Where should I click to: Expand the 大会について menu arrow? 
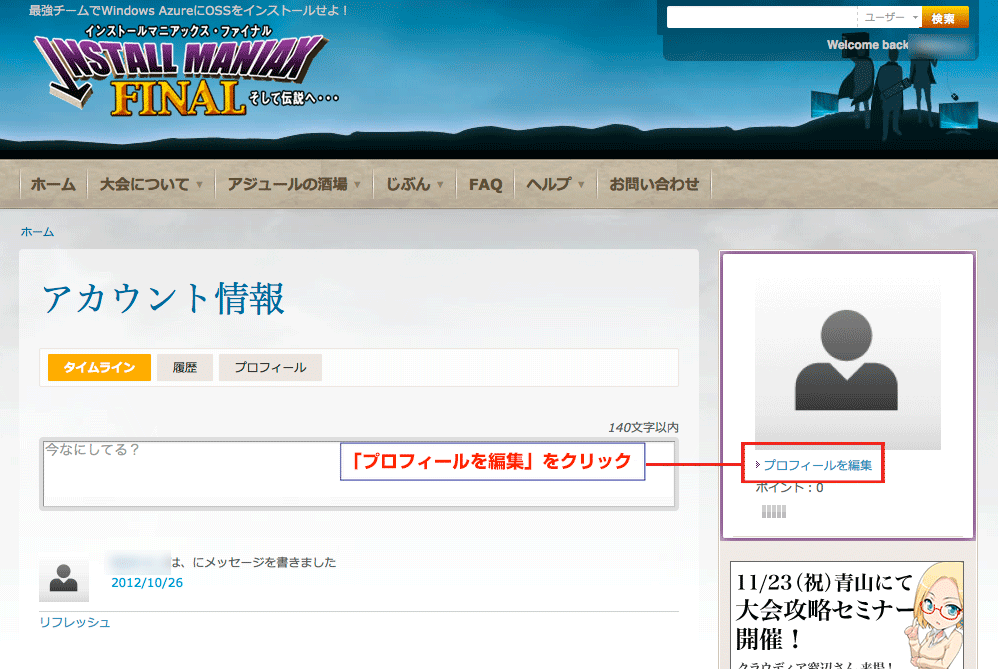pos(199,185)
